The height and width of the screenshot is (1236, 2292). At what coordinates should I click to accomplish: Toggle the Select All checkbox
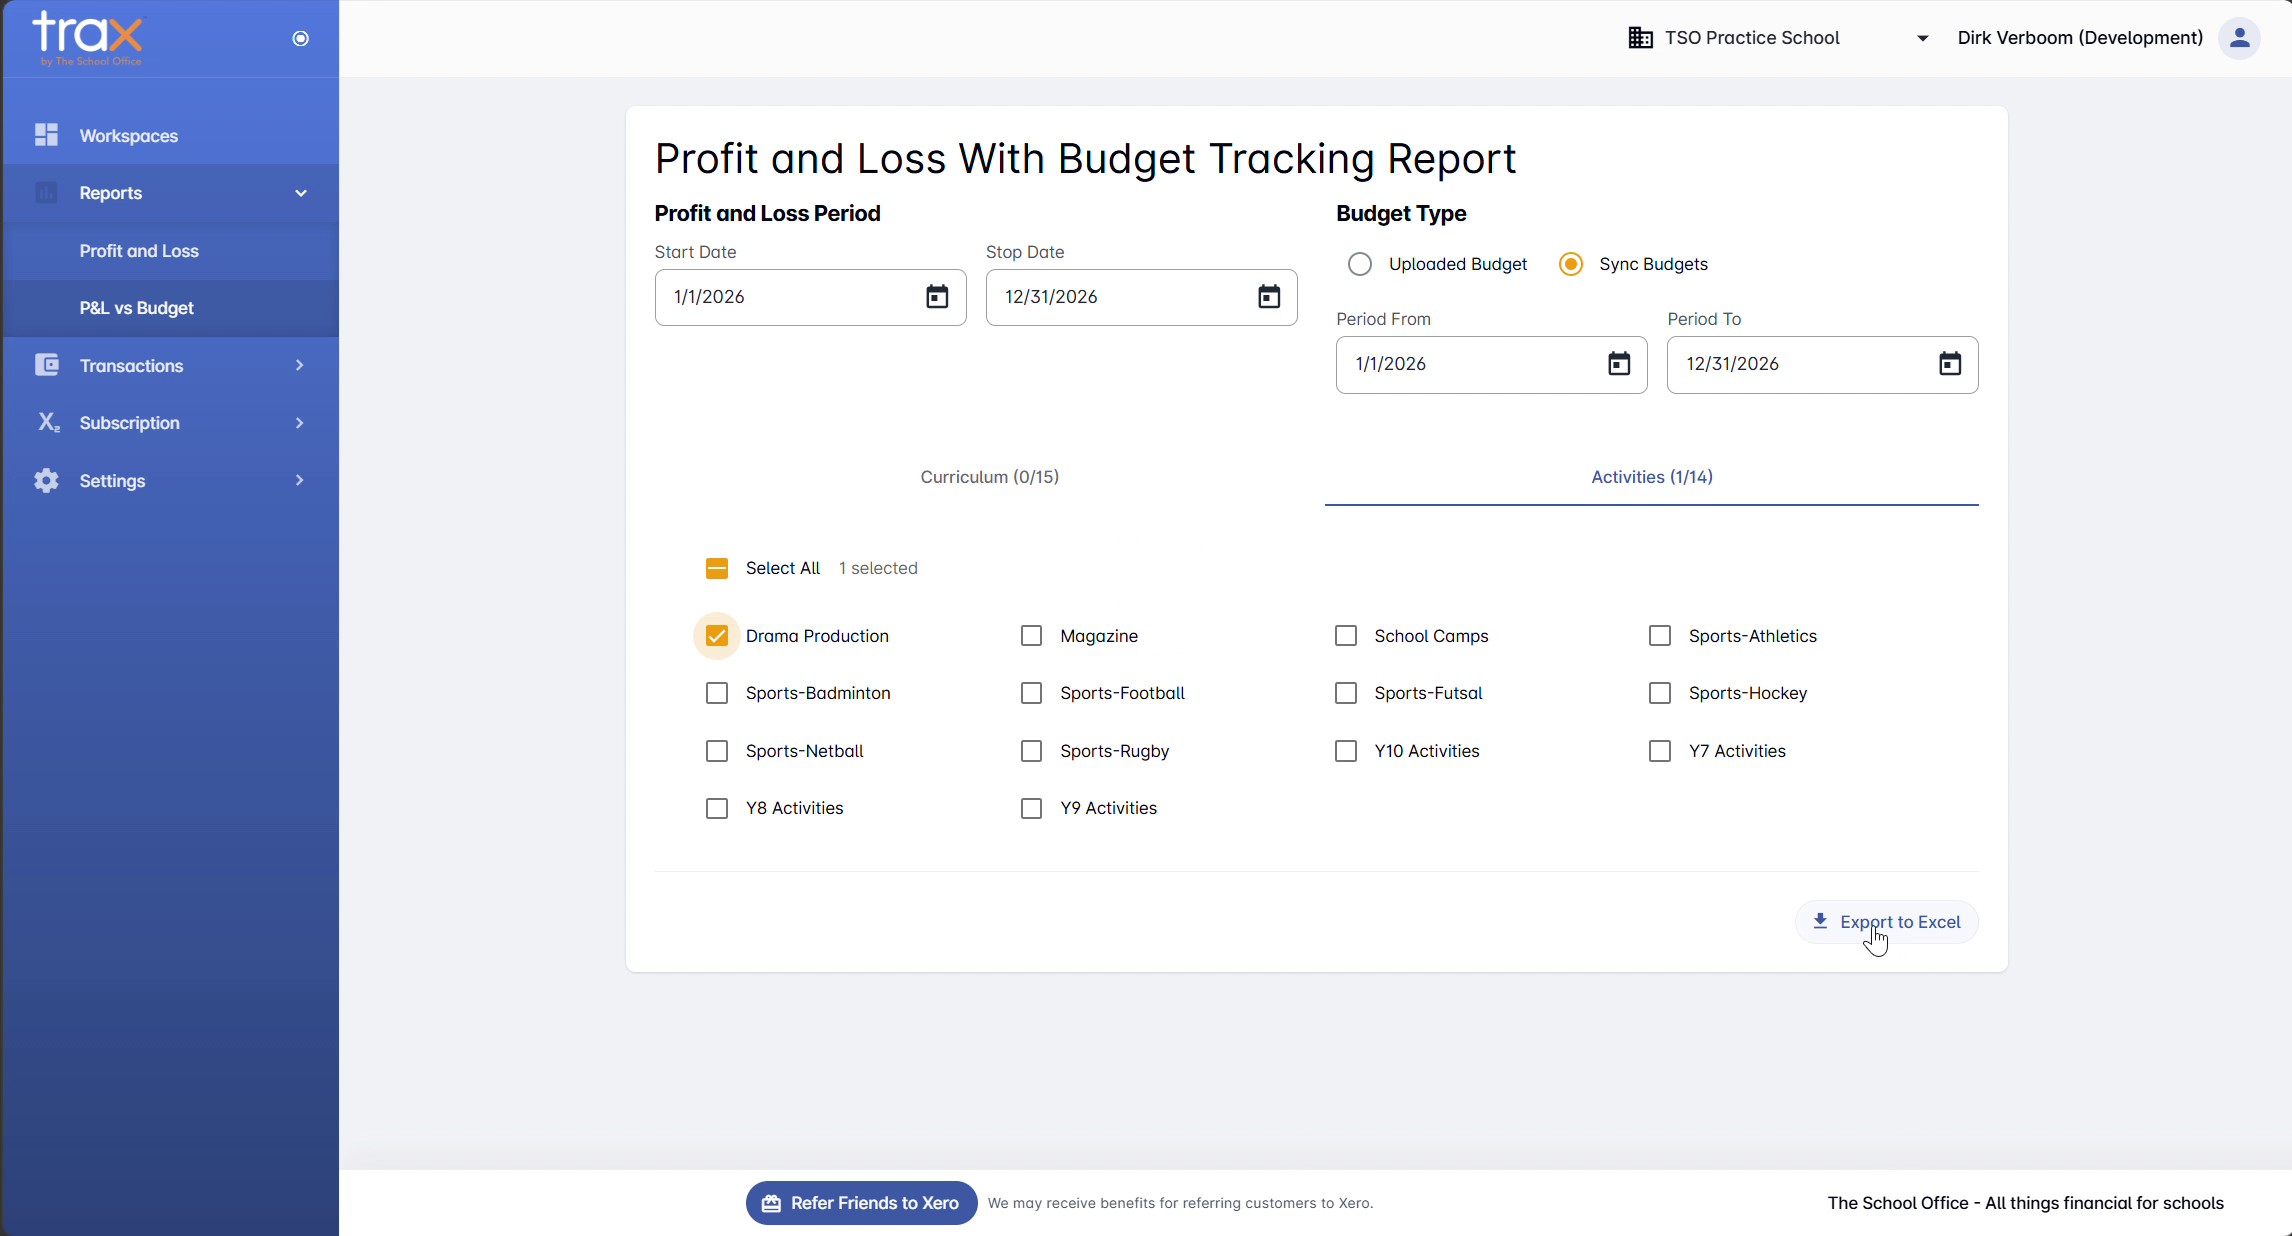[717, 568]
